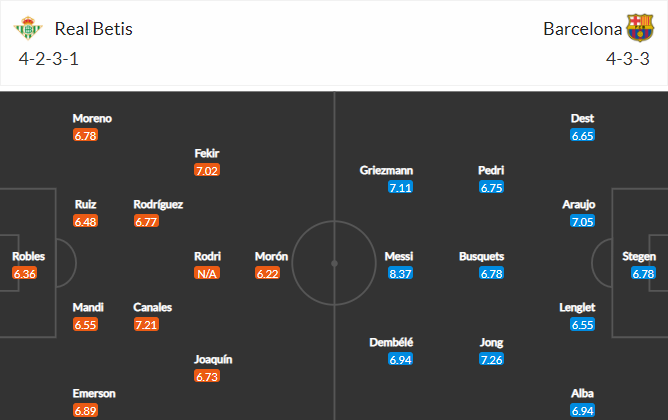
Task: Click Alba's 6.94 rating badge
Action: click(x=582, y=411)
